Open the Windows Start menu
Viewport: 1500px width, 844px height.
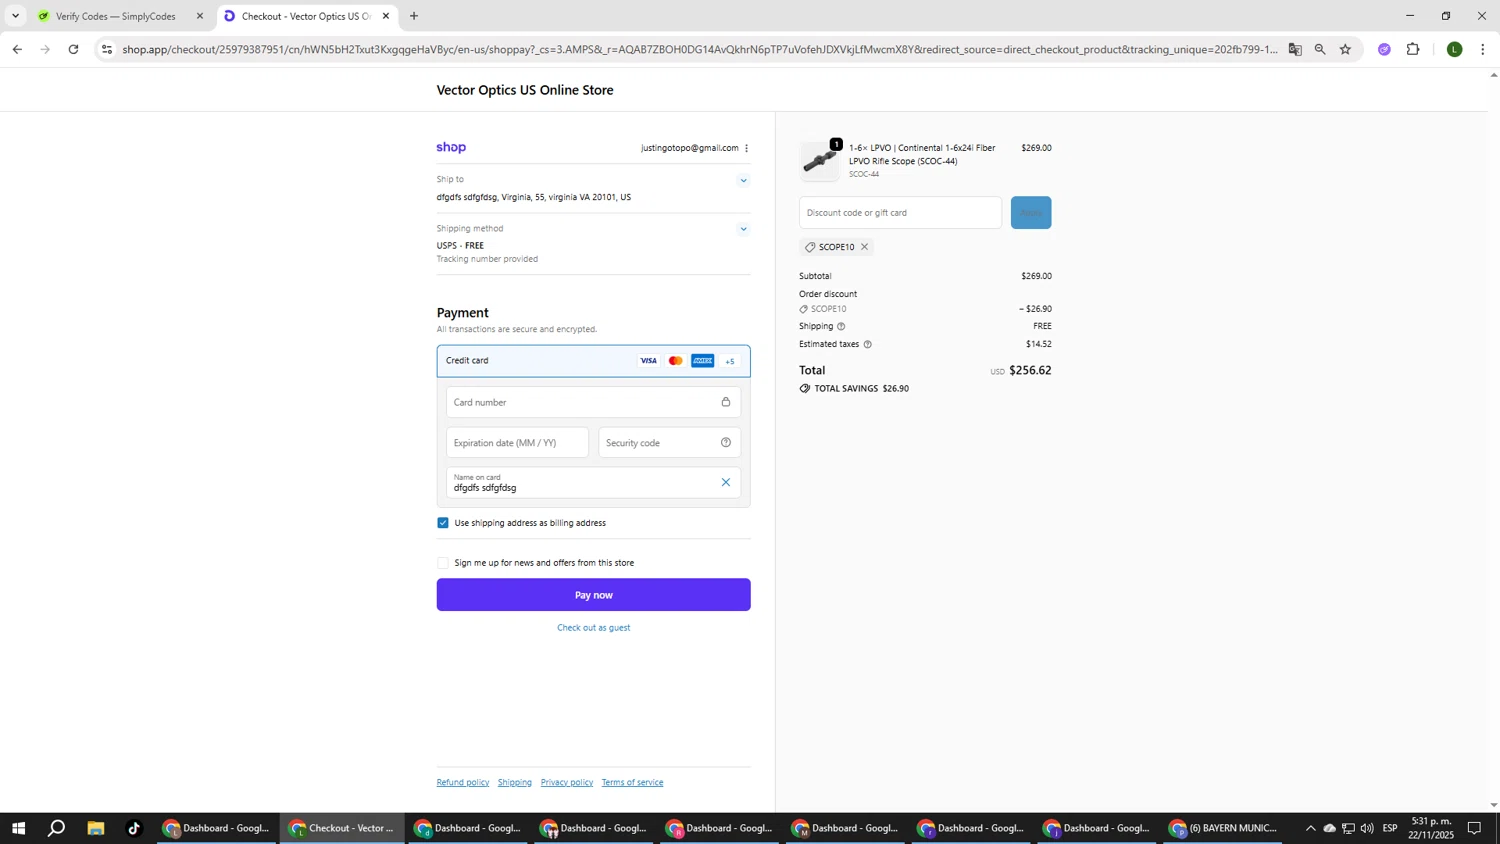[18, 828]
